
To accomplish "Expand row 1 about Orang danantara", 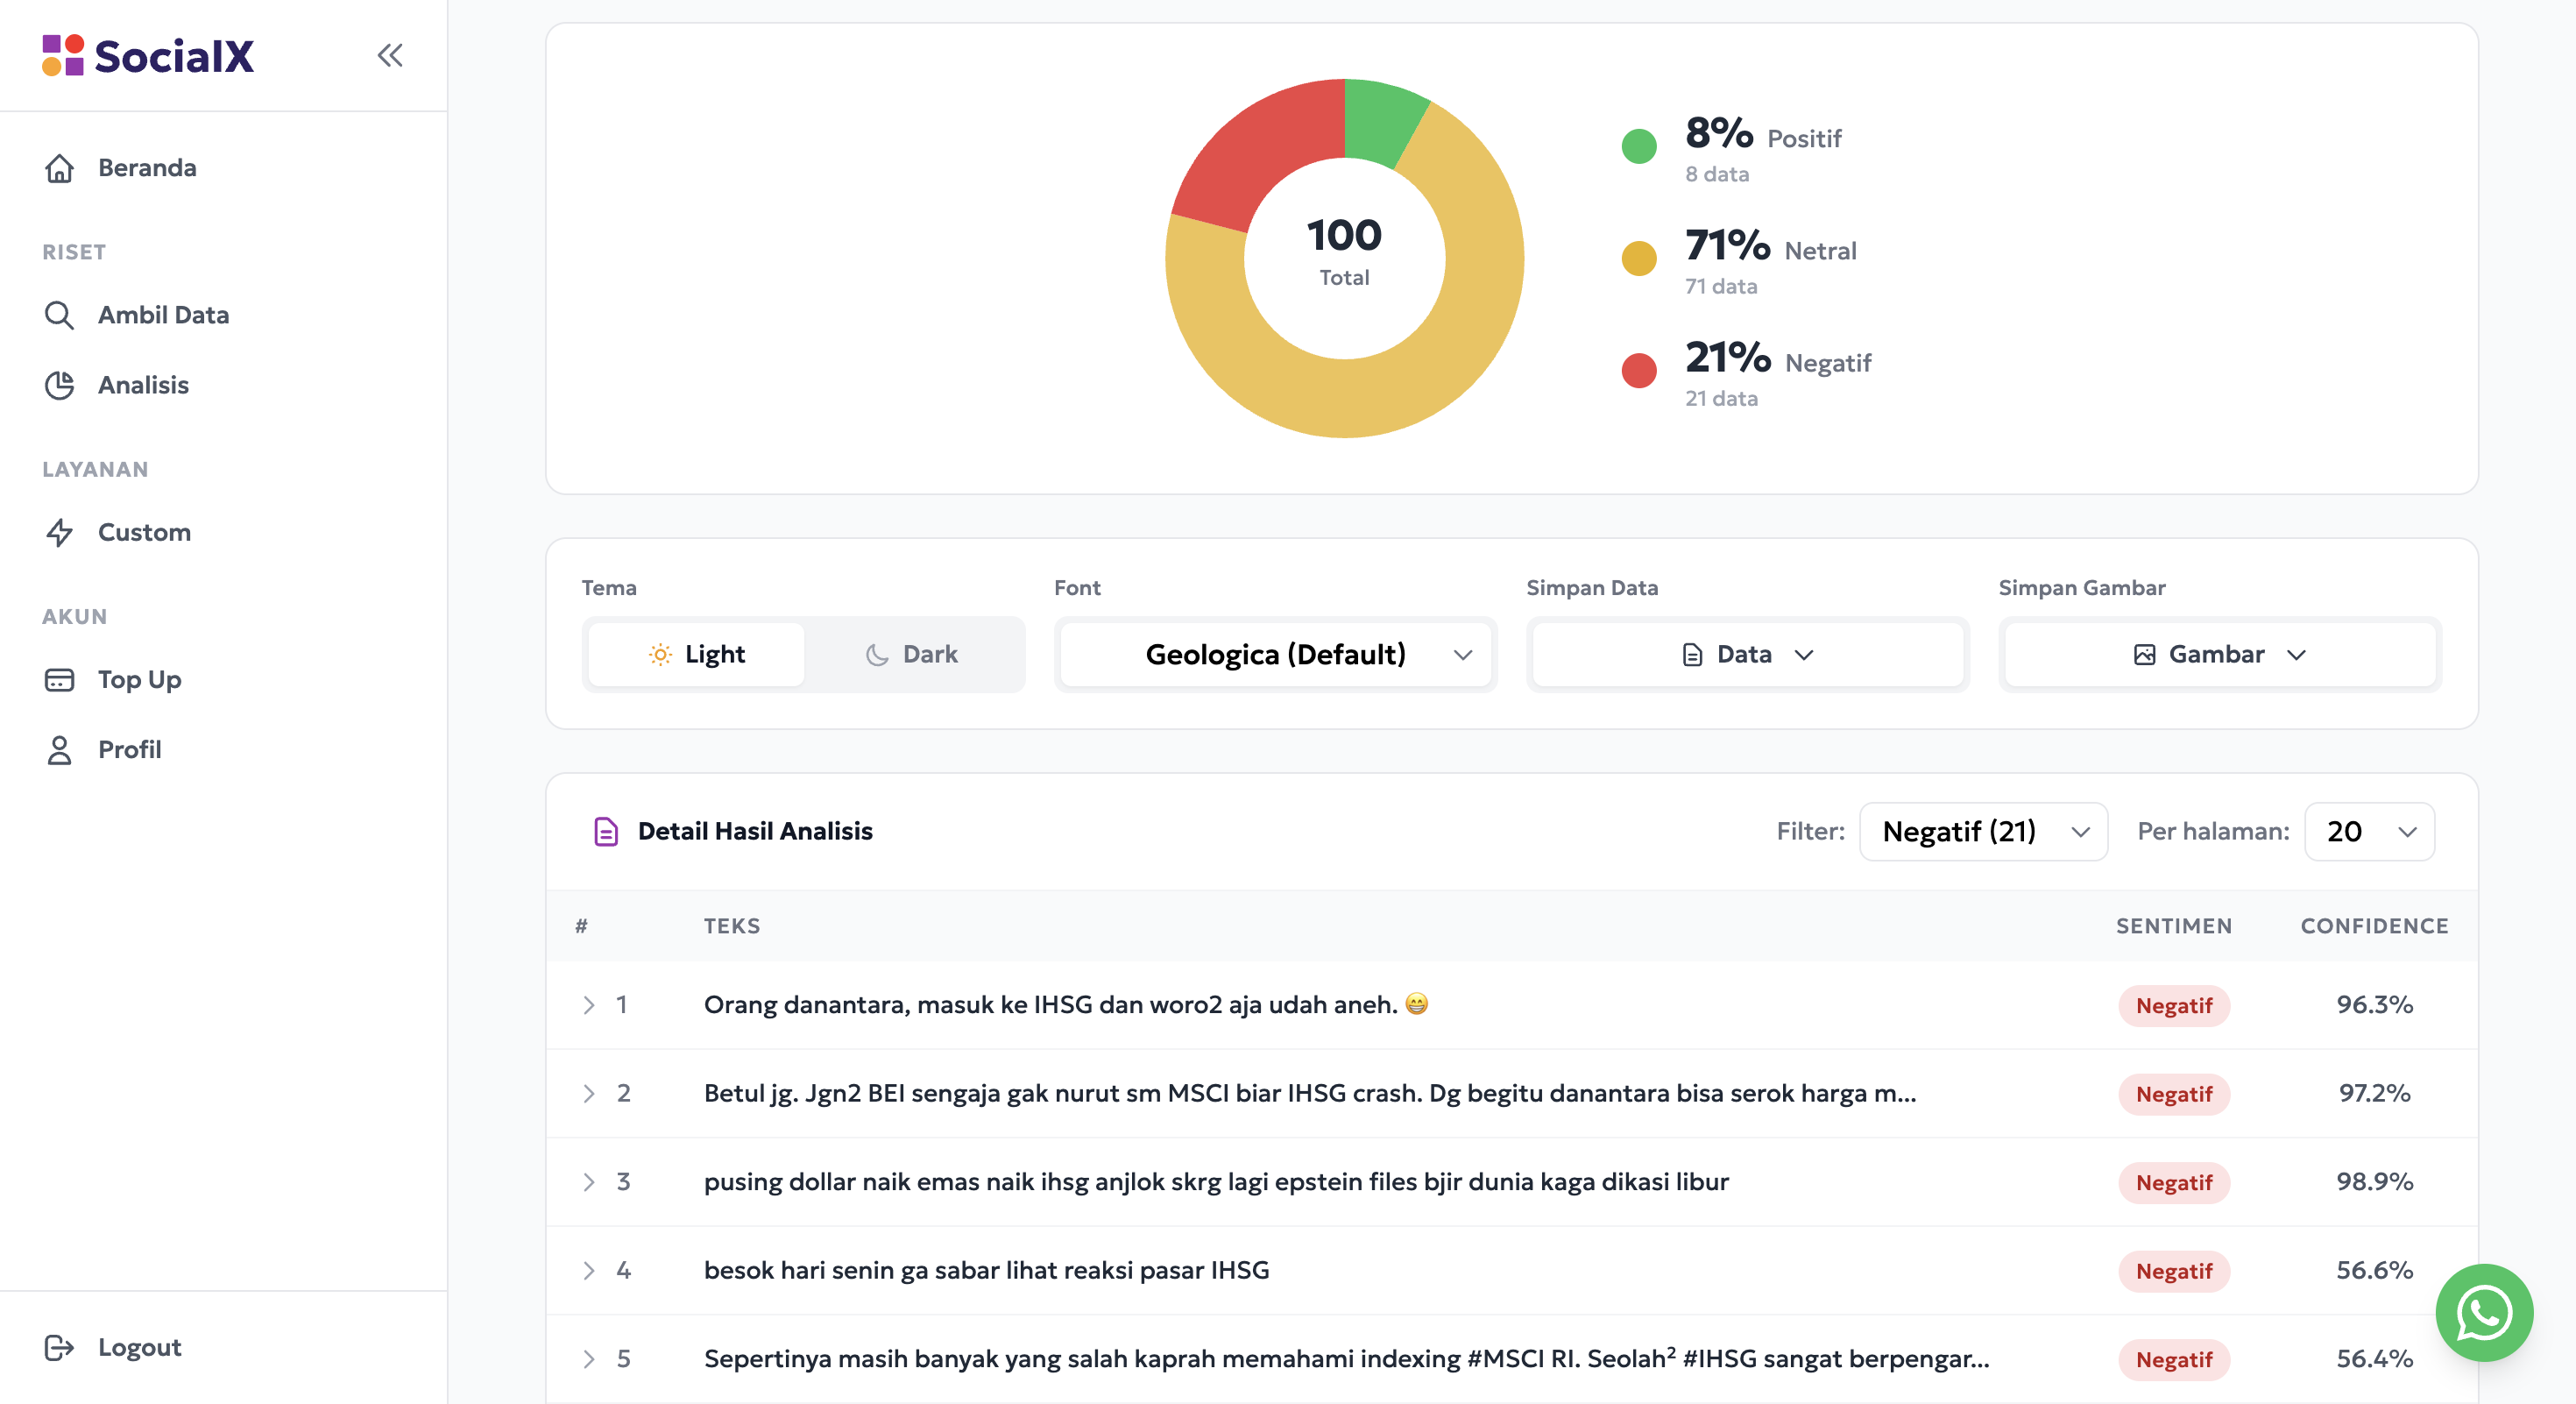I will click(588, 1005).
